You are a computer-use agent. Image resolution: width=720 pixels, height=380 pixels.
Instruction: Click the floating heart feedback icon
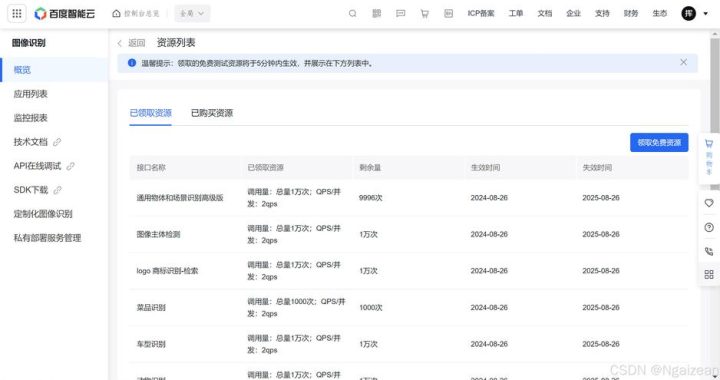click(709, 203)
